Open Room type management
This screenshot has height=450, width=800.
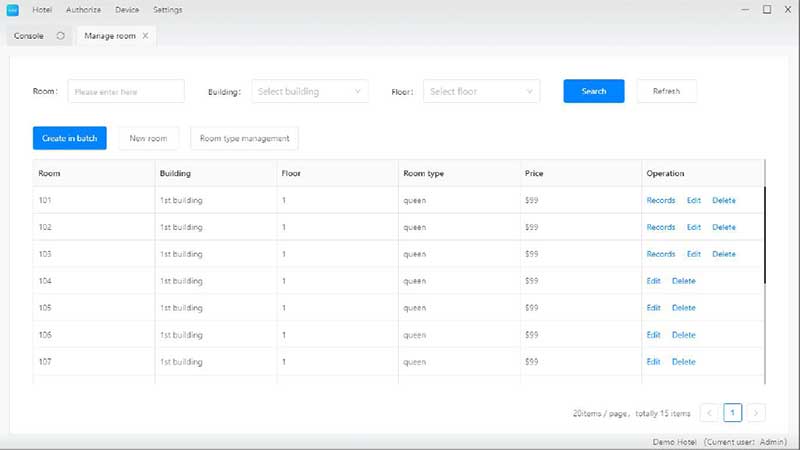point(244,138)
